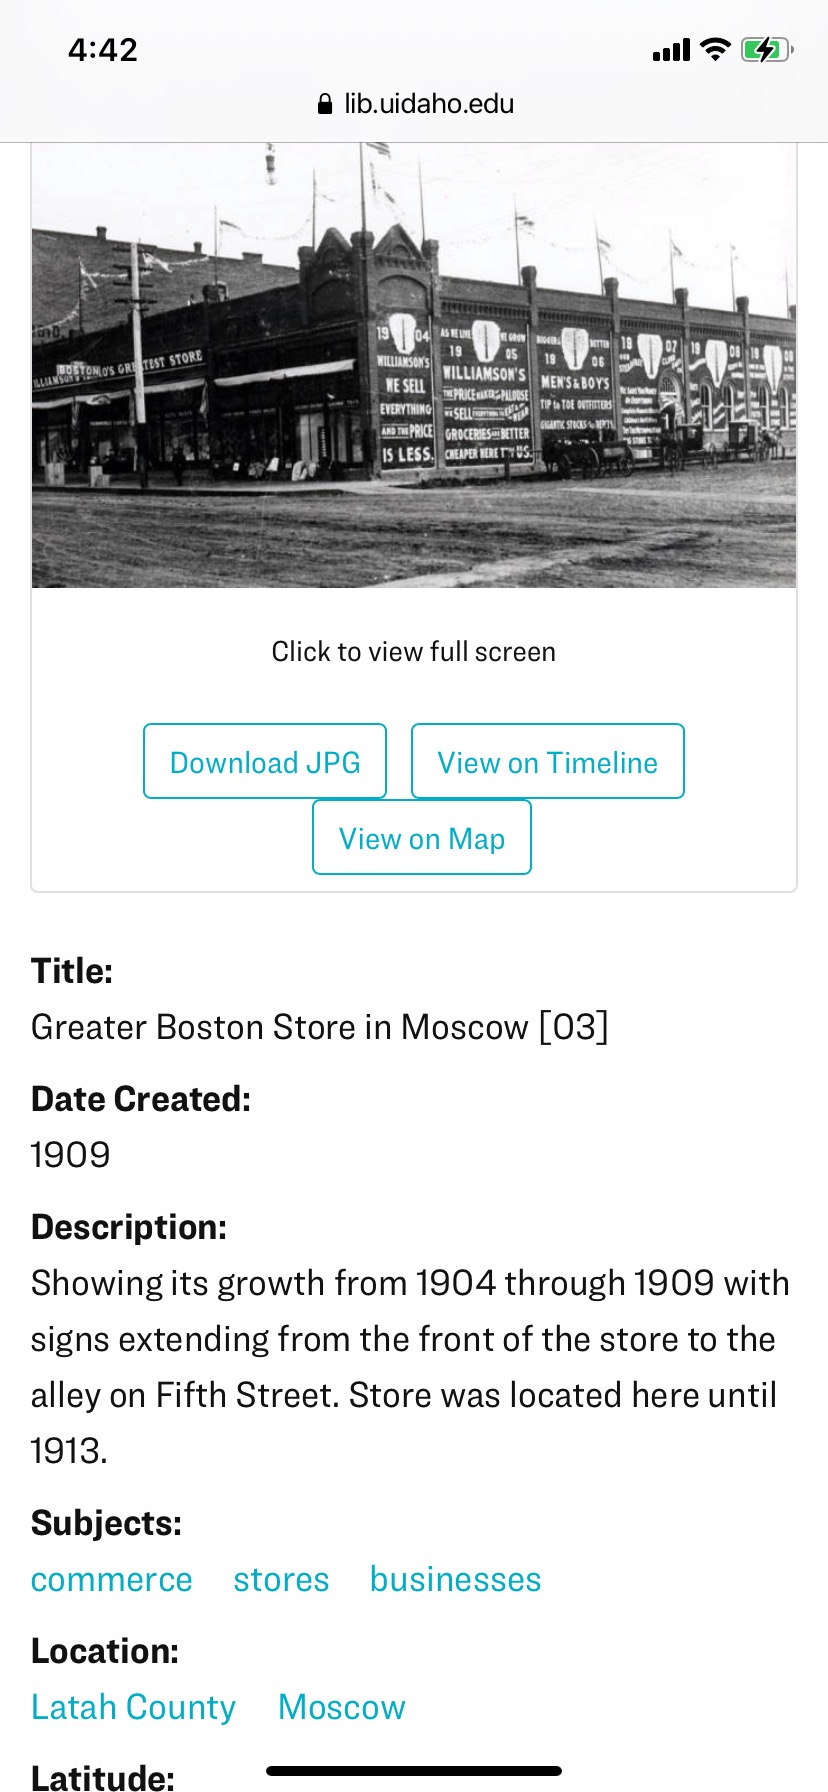Screen dimensions: 828x1792
Task: Tap the item title 'Greater Boston Store in Moscow [03]'
Action: 320,1027
